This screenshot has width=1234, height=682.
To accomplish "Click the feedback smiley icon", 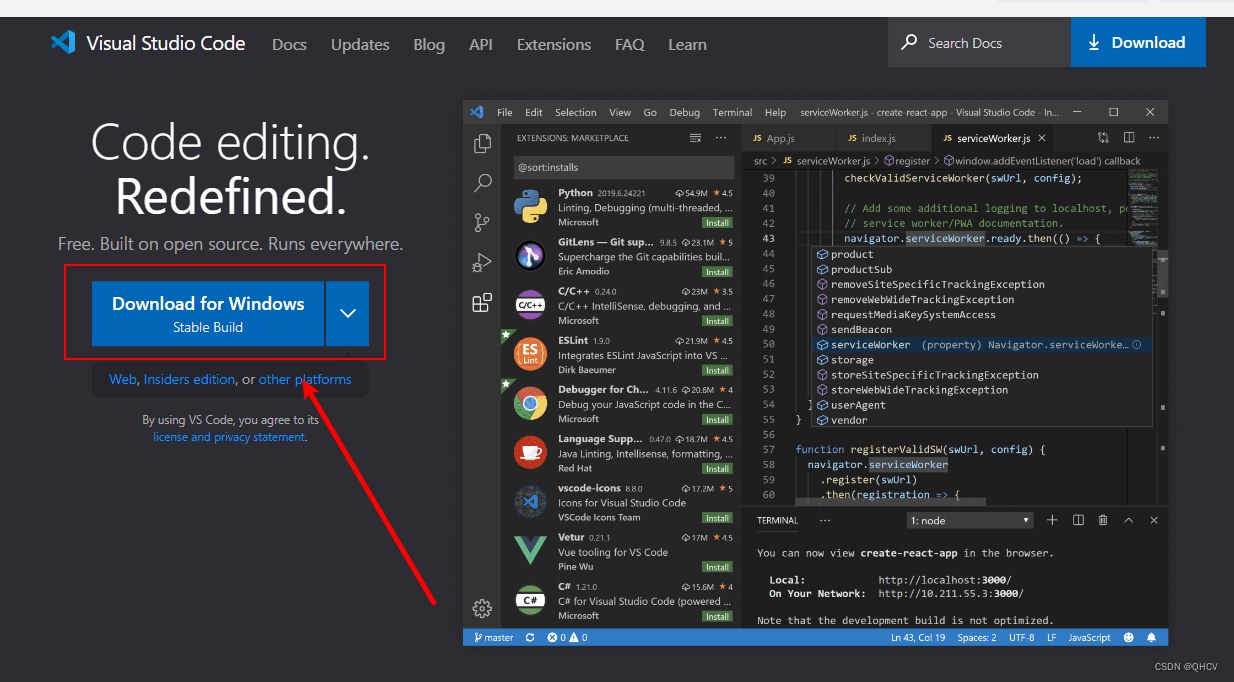I will 1129,637.
